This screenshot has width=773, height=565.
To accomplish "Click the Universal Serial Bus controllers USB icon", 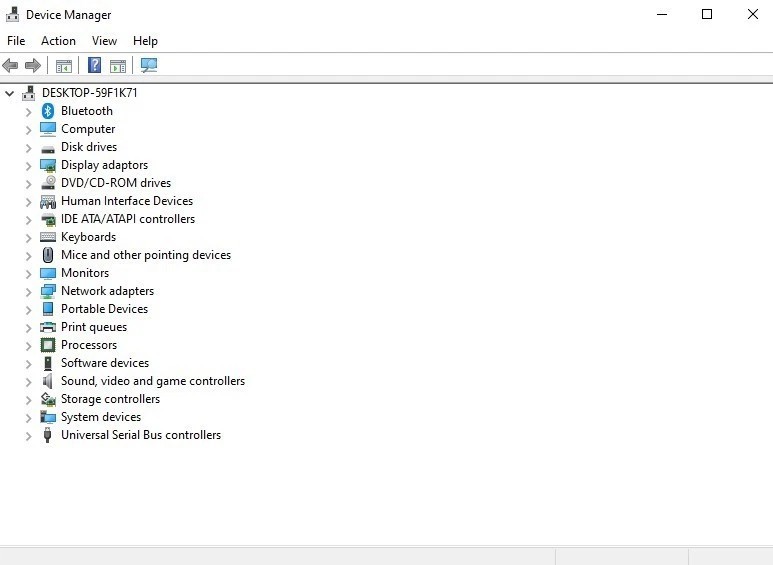I will click(x=47, y=435).
